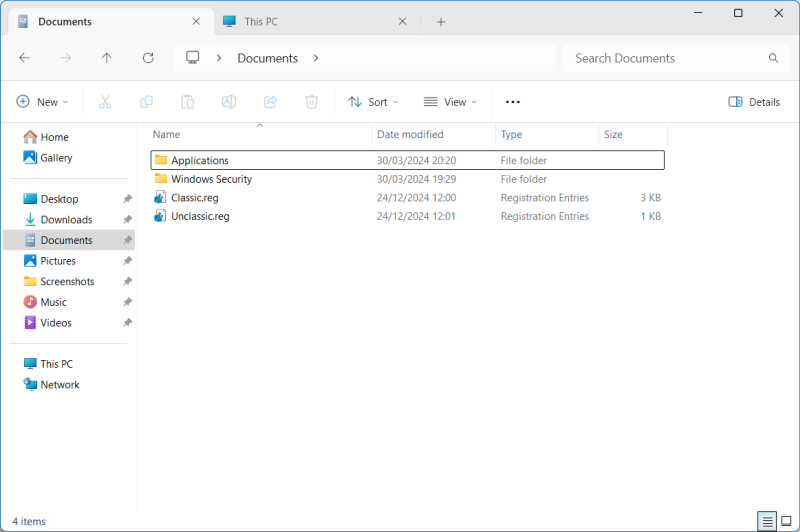800x532 pixels.
Task: Click the Copy icon in toolbar
Action: pyautogui.click(x=146, y=102)
